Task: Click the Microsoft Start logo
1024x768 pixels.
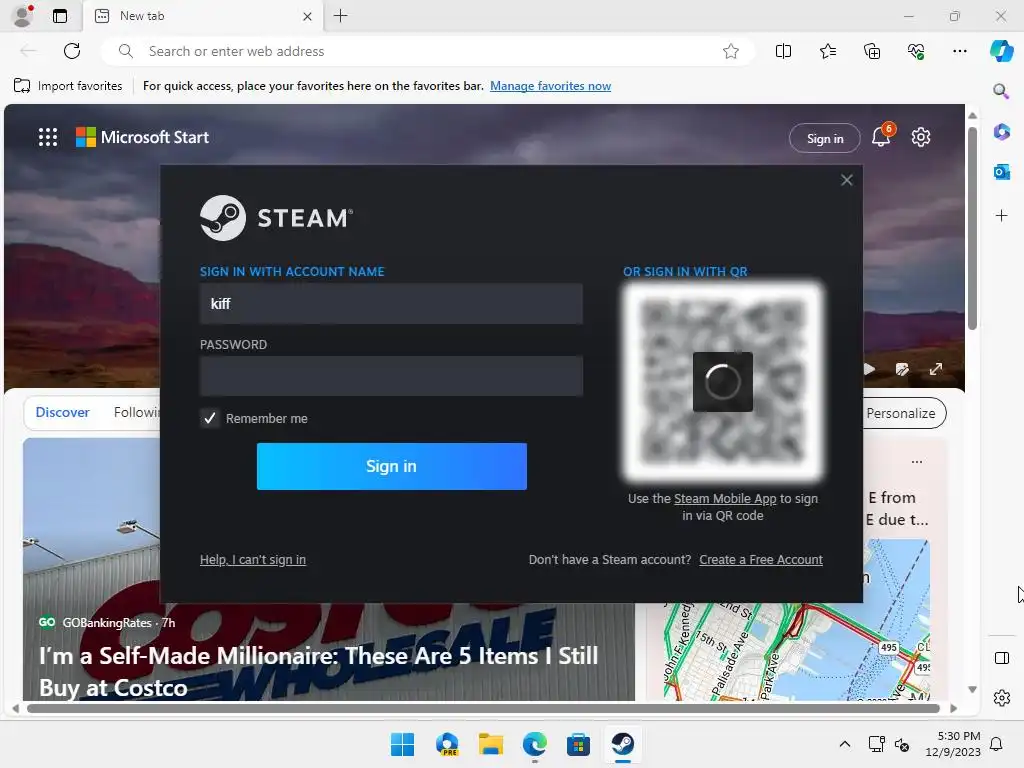Action: pyautogui.click(x=142, y=137)
